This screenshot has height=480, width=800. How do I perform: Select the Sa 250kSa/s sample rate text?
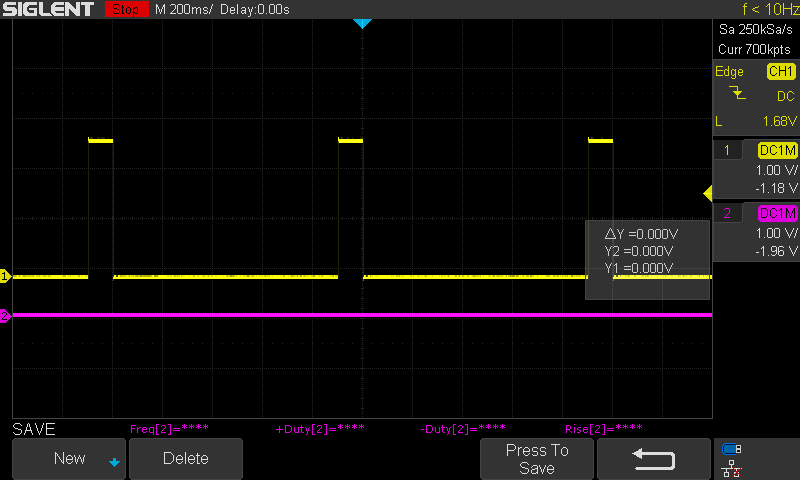[x=756, y=30]
